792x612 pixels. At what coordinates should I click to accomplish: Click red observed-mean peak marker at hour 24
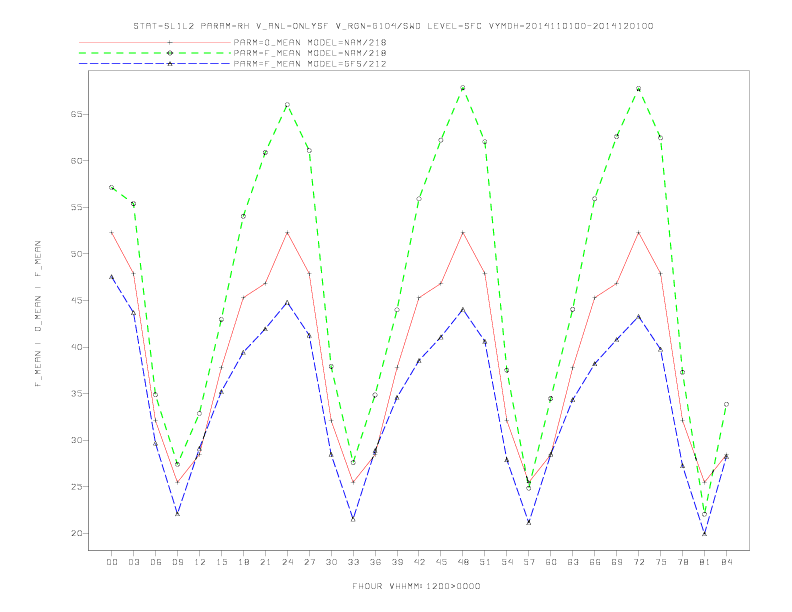coord(287,233)
